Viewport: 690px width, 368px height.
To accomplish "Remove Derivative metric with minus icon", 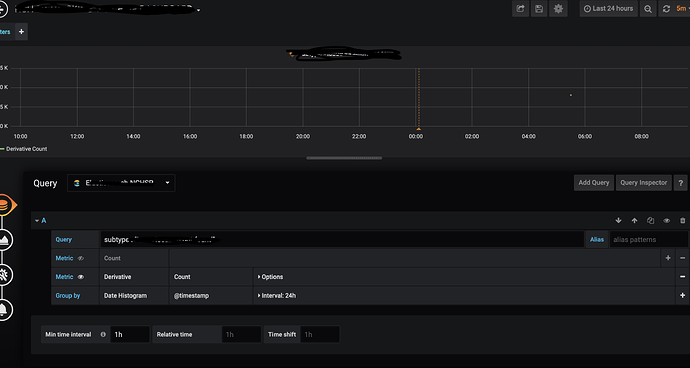I will [683, 277].
